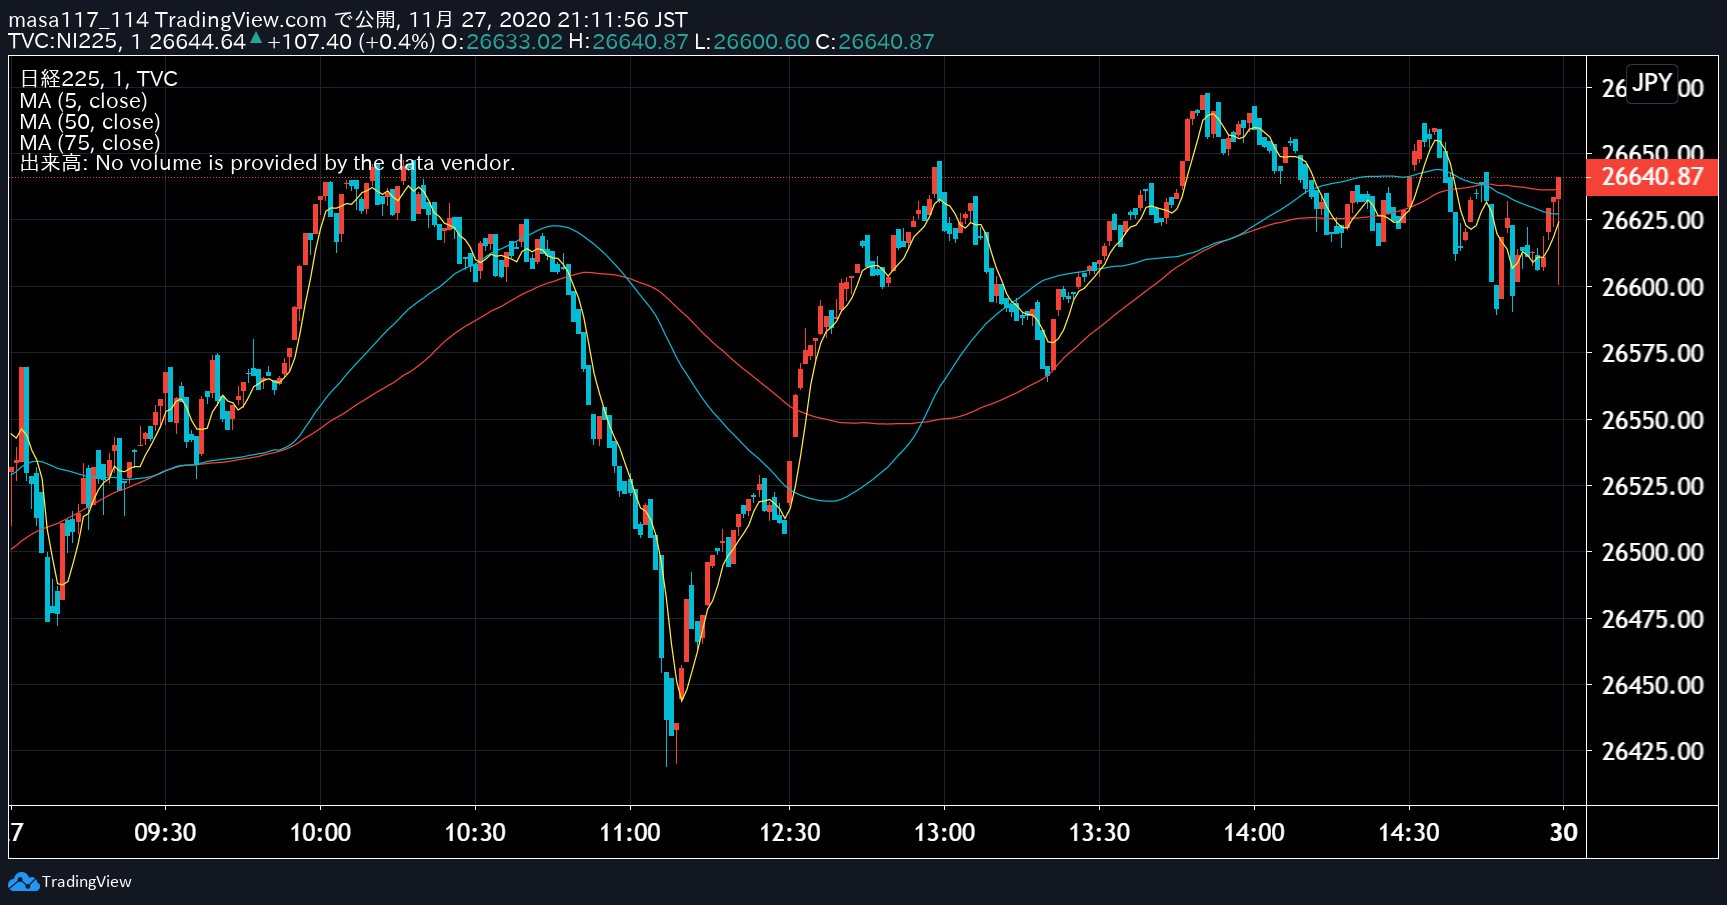1727x905 pixels.
Task: Click the 14:00 time axis label
Action: click(1254, 832)
